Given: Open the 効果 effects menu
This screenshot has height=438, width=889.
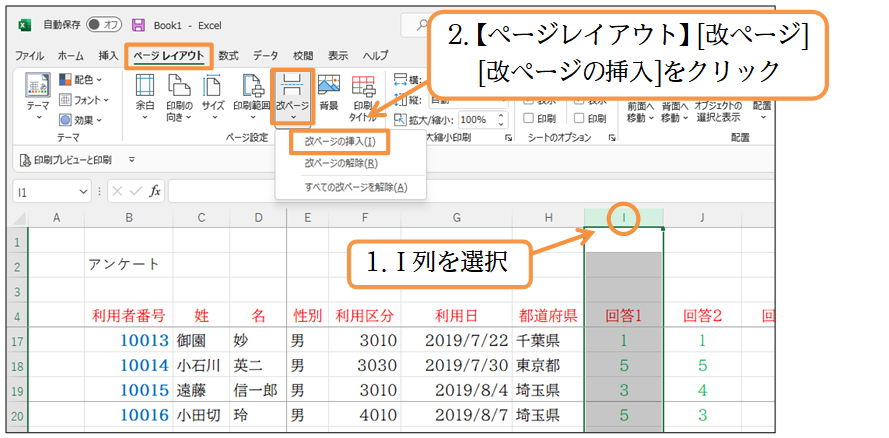Looking at the screenshot, I should pos(81,120).
